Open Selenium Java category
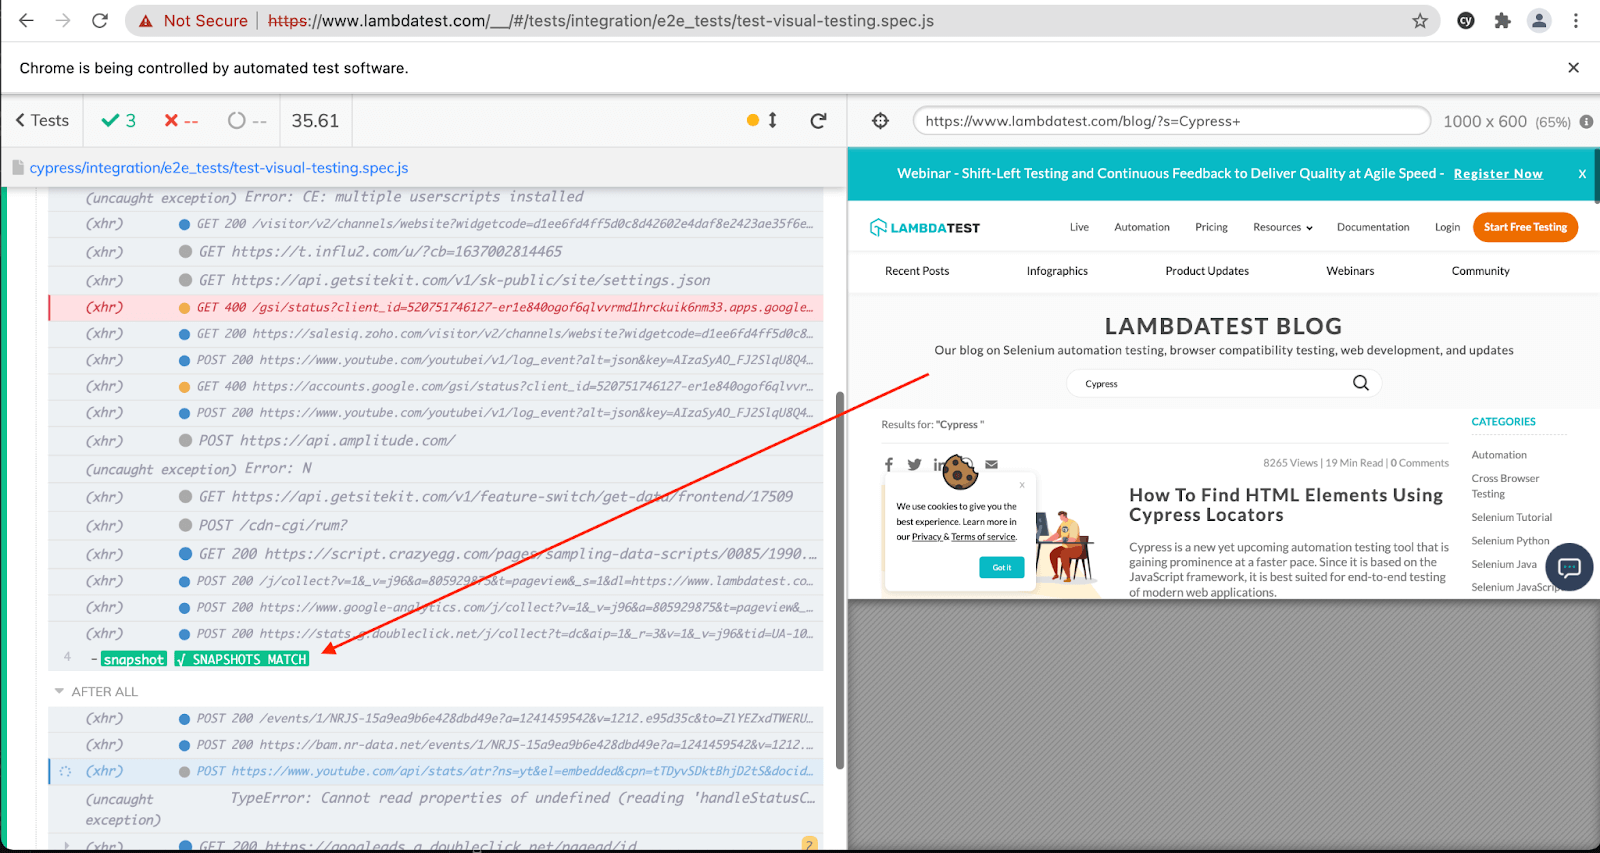 [x=1504, y=565]
